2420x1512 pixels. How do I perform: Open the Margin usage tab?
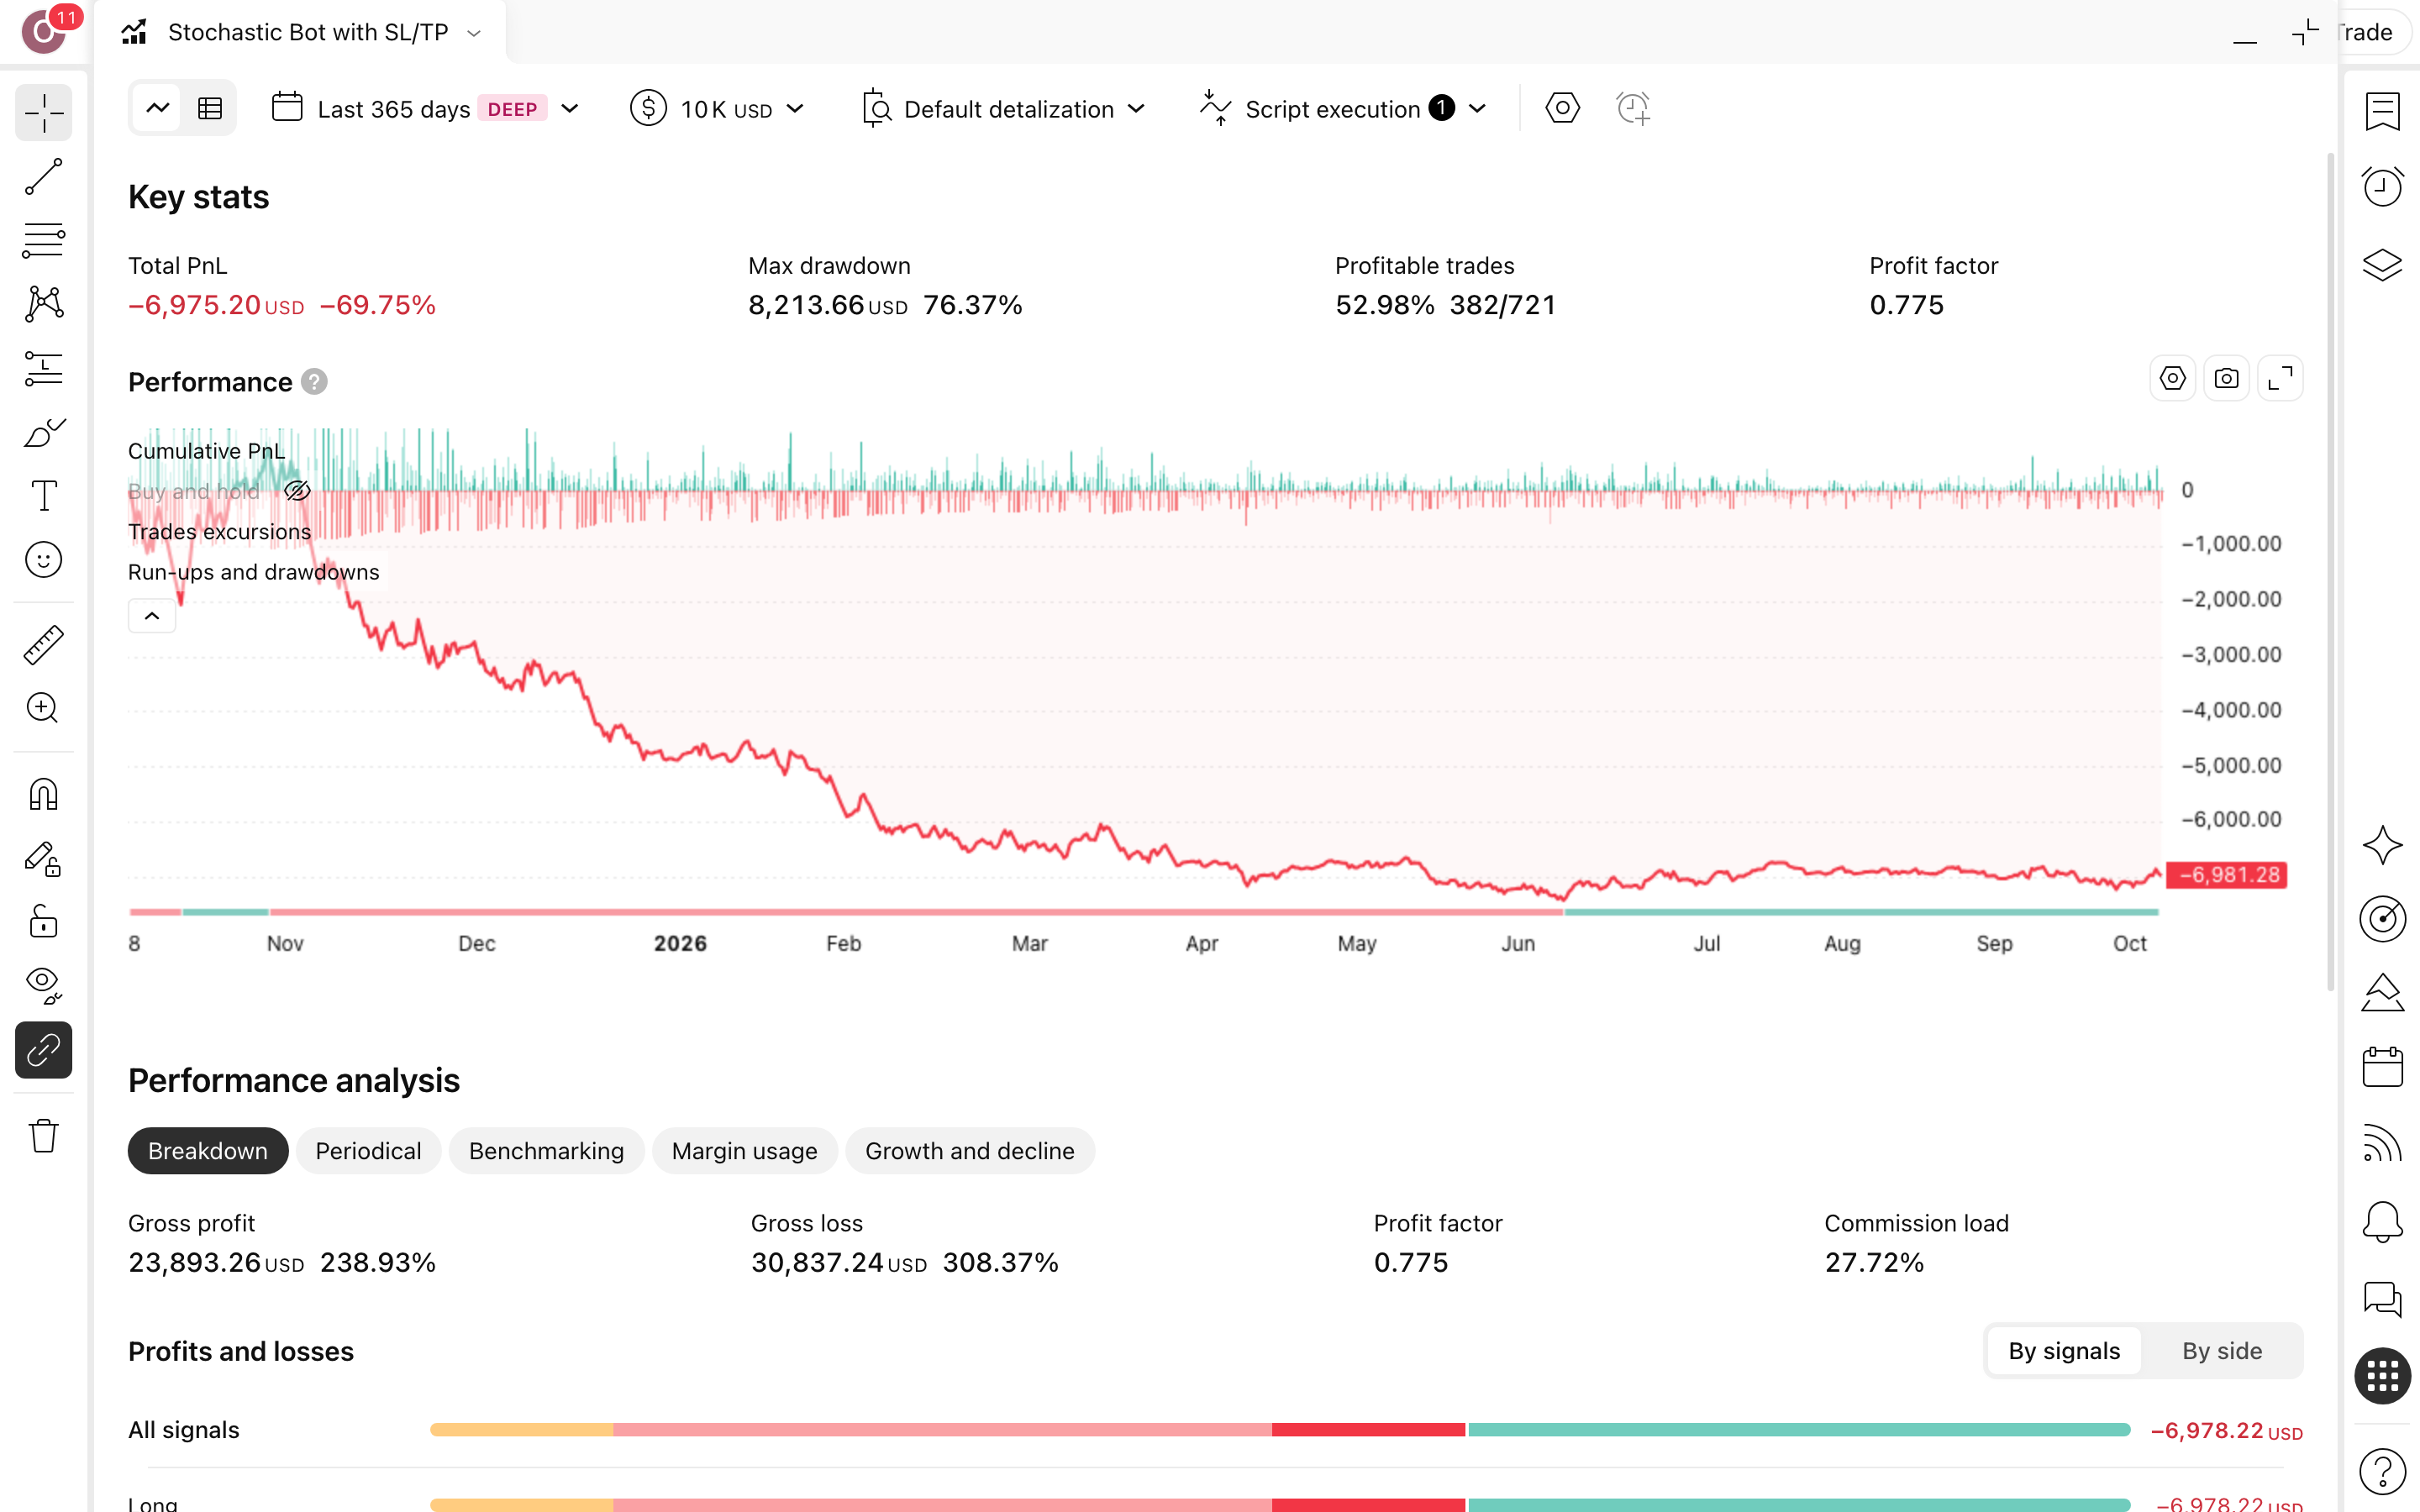pyautogui.click(x=744, y=1151)
